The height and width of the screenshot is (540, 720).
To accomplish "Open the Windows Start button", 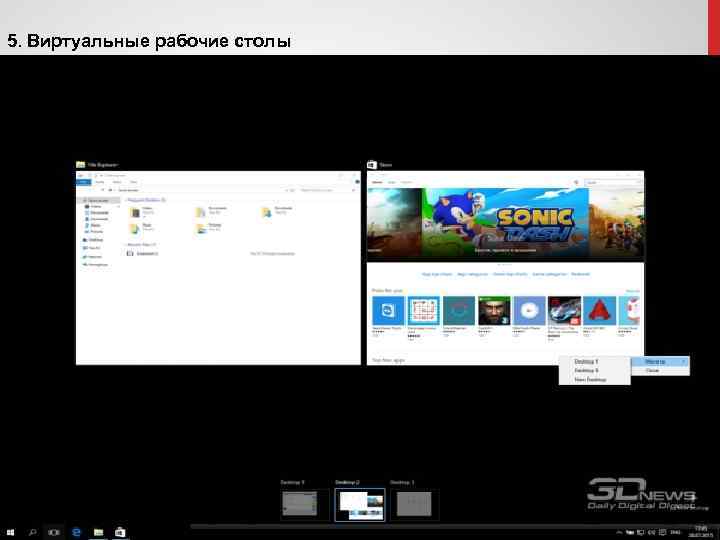I will tap(10, 532).
